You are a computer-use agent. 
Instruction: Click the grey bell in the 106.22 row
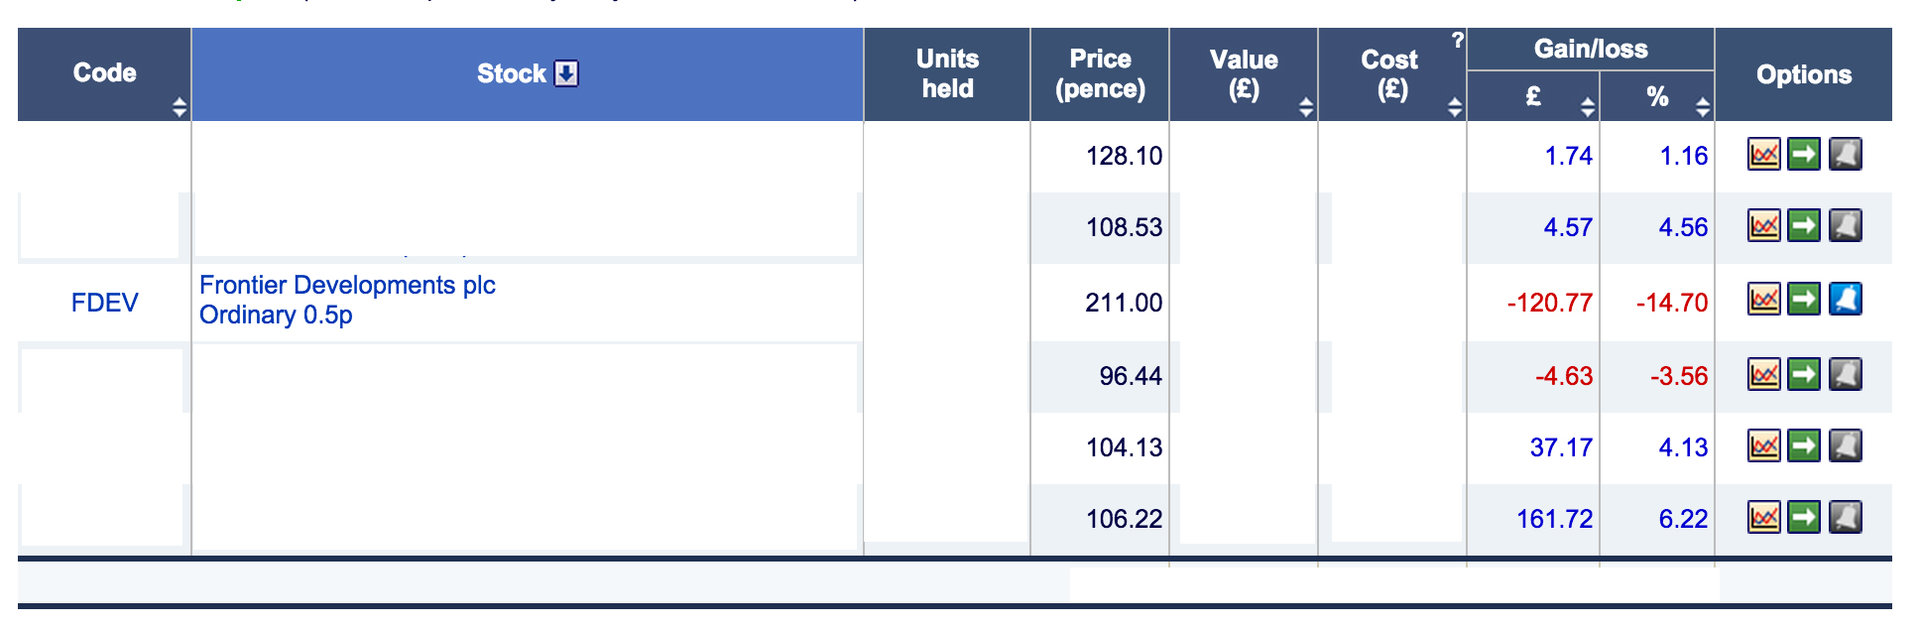(1845, 517)
